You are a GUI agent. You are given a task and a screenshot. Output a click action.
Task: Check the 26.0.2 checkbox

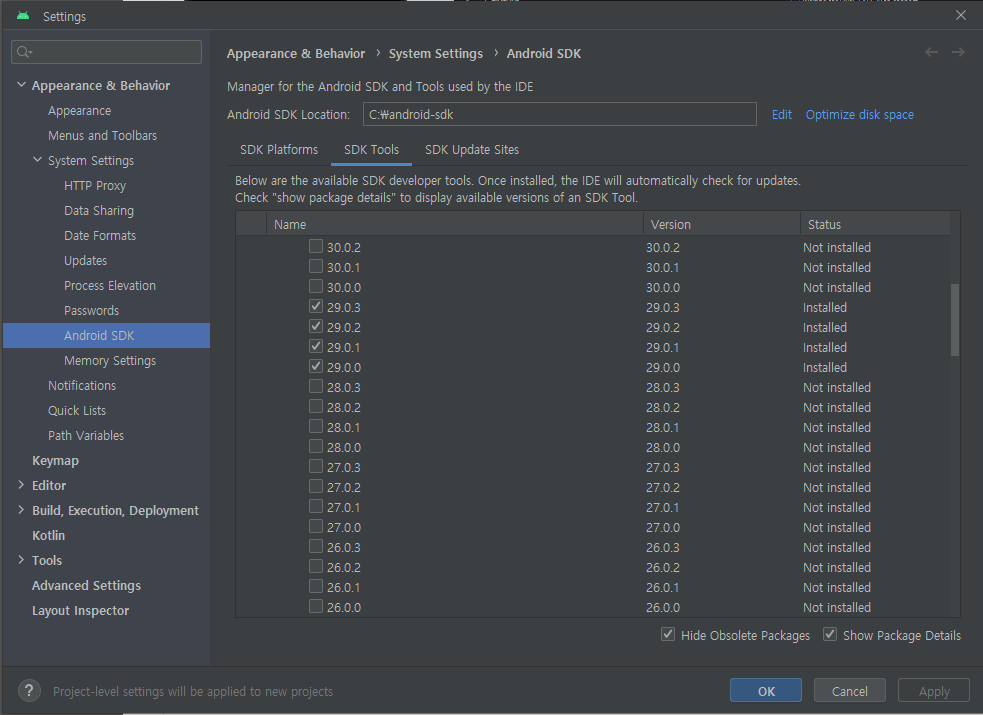(316, 566)
